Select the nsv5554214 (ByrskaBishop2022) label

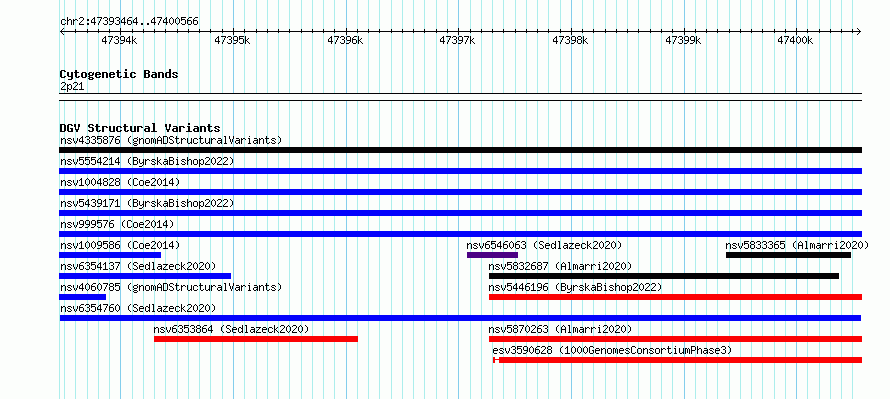pos(147,161)
